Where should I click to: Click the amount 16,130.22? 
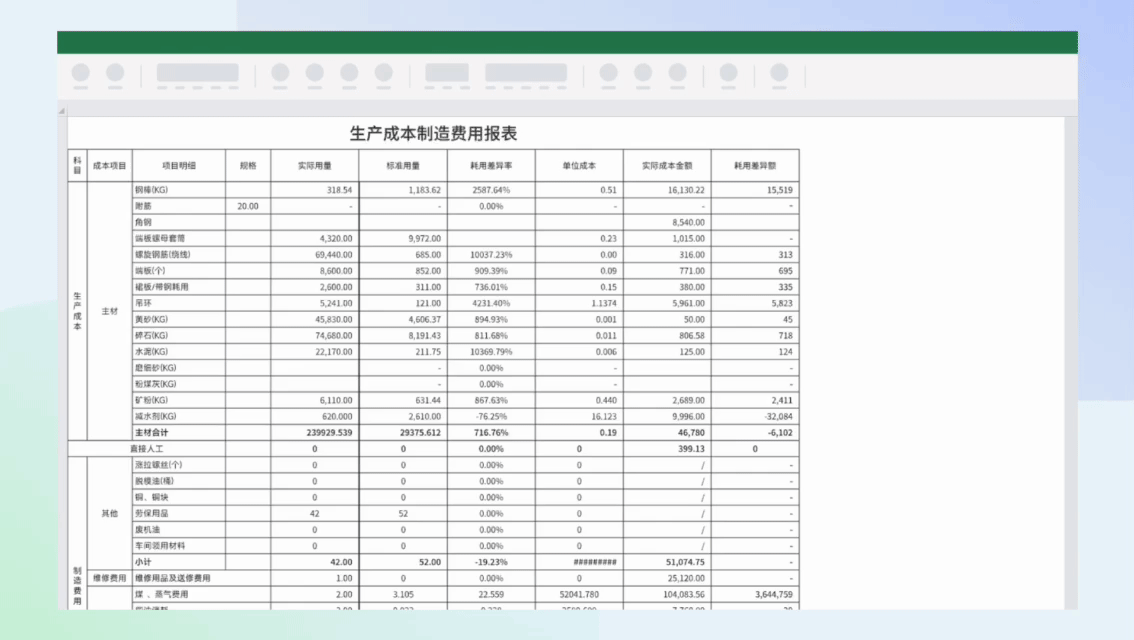(686, 190)
